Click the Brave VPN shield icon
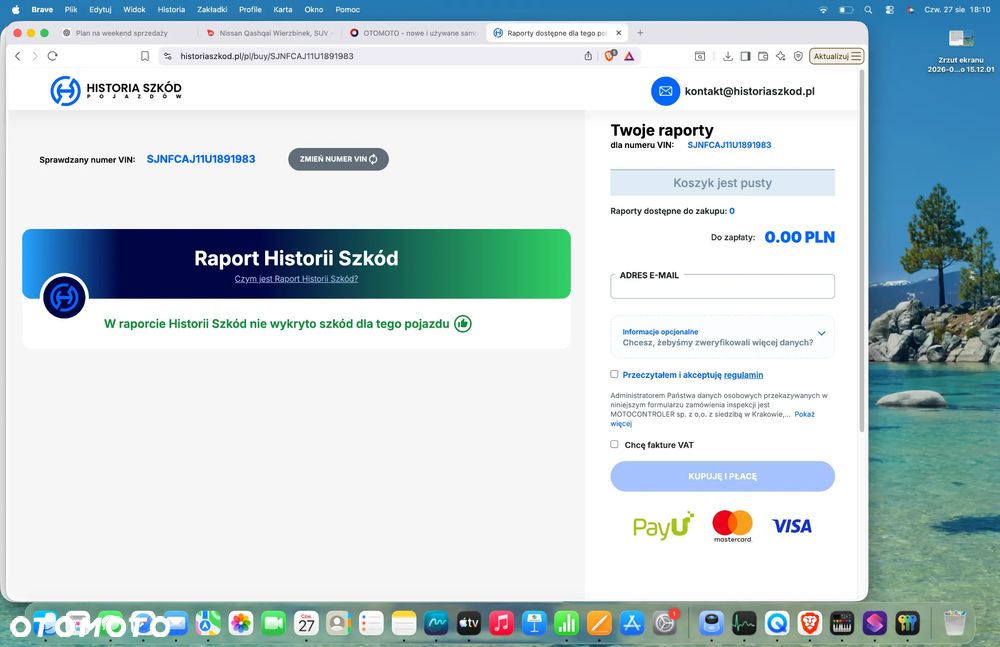 [798, 56]
